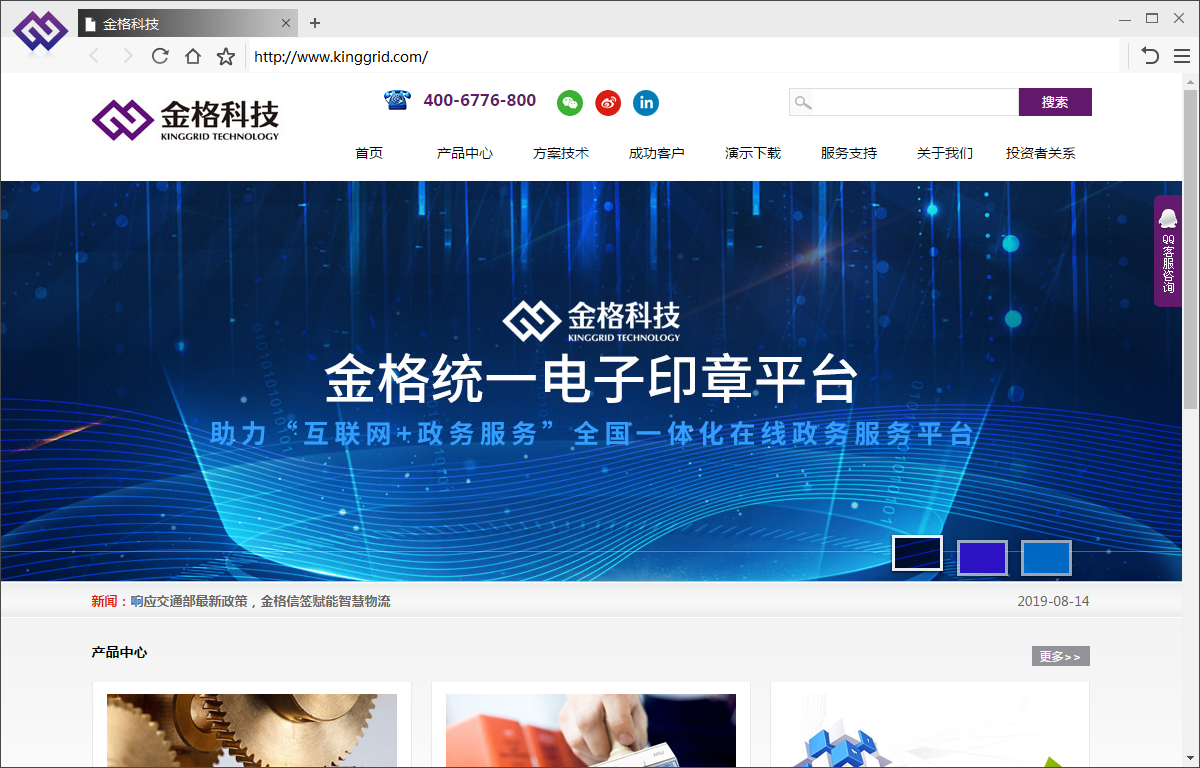The height and width of the screenshot is (768, 1200).
Task: Open 投资者关系 navigation menu
Action: 1041,153
